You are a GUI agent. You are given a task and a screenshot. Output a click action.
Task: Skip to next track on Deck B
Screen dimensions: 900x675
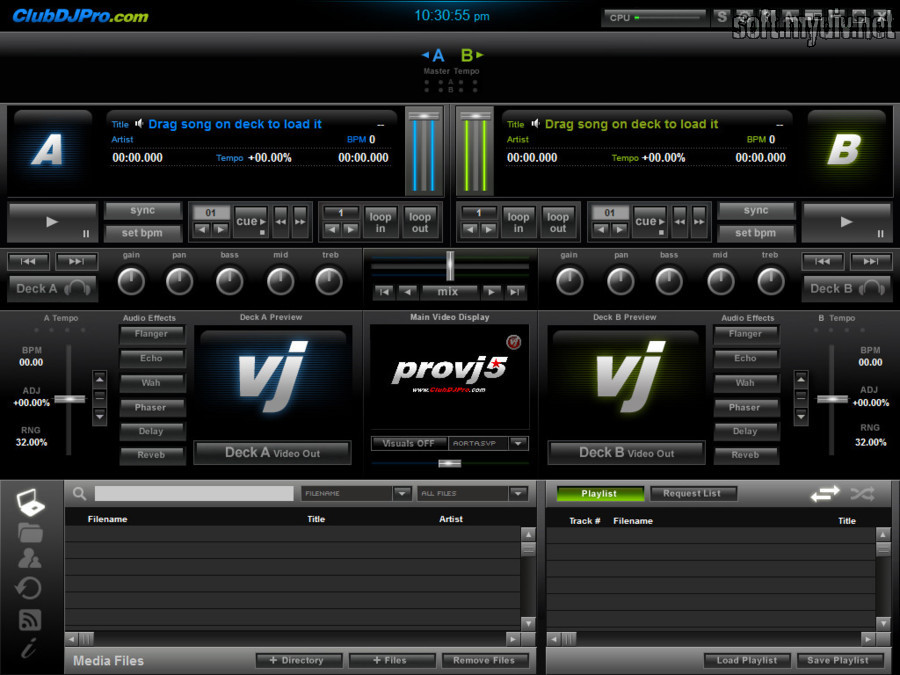pos(871,262)
